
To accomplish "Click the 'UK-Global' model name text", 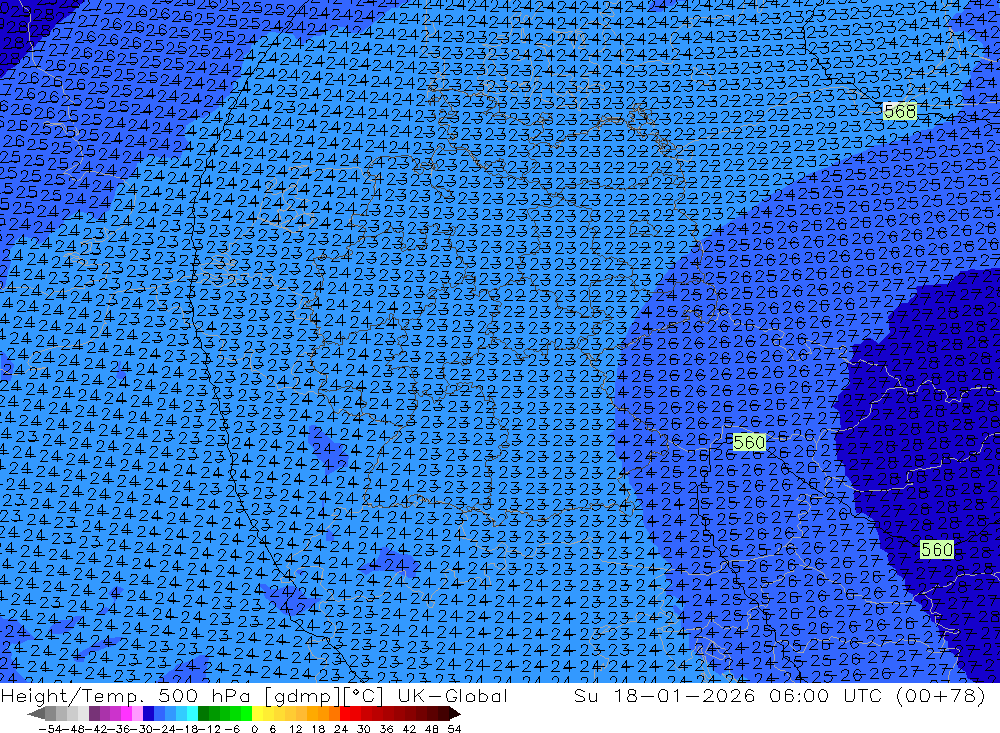I will click(452, 696).
